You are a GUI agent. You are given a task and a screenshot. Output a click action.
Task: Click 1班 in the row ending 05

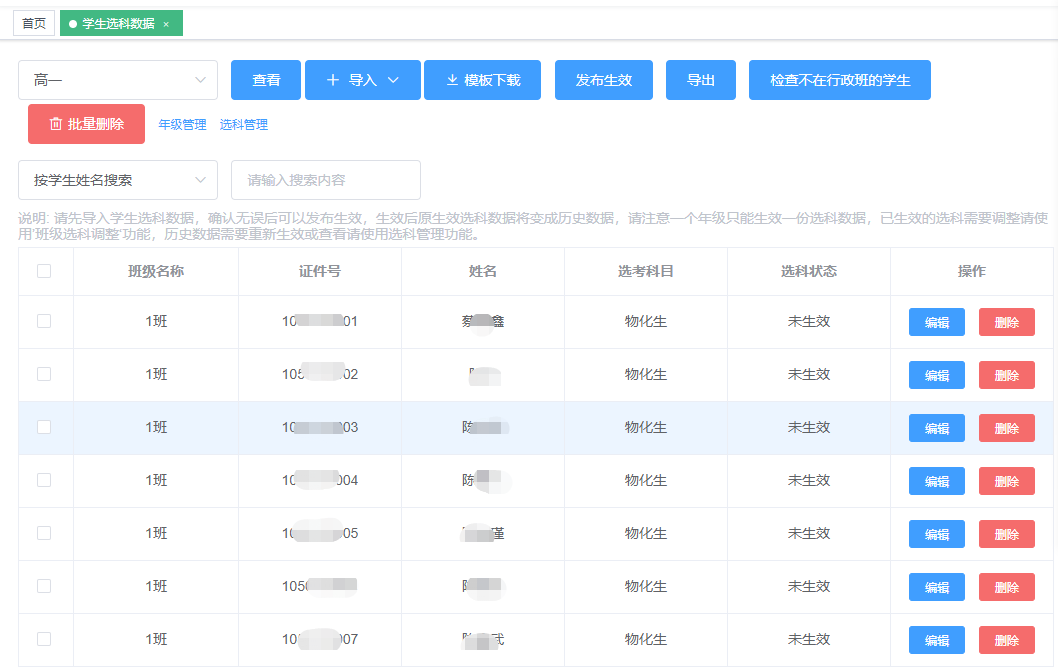point(156,533)
